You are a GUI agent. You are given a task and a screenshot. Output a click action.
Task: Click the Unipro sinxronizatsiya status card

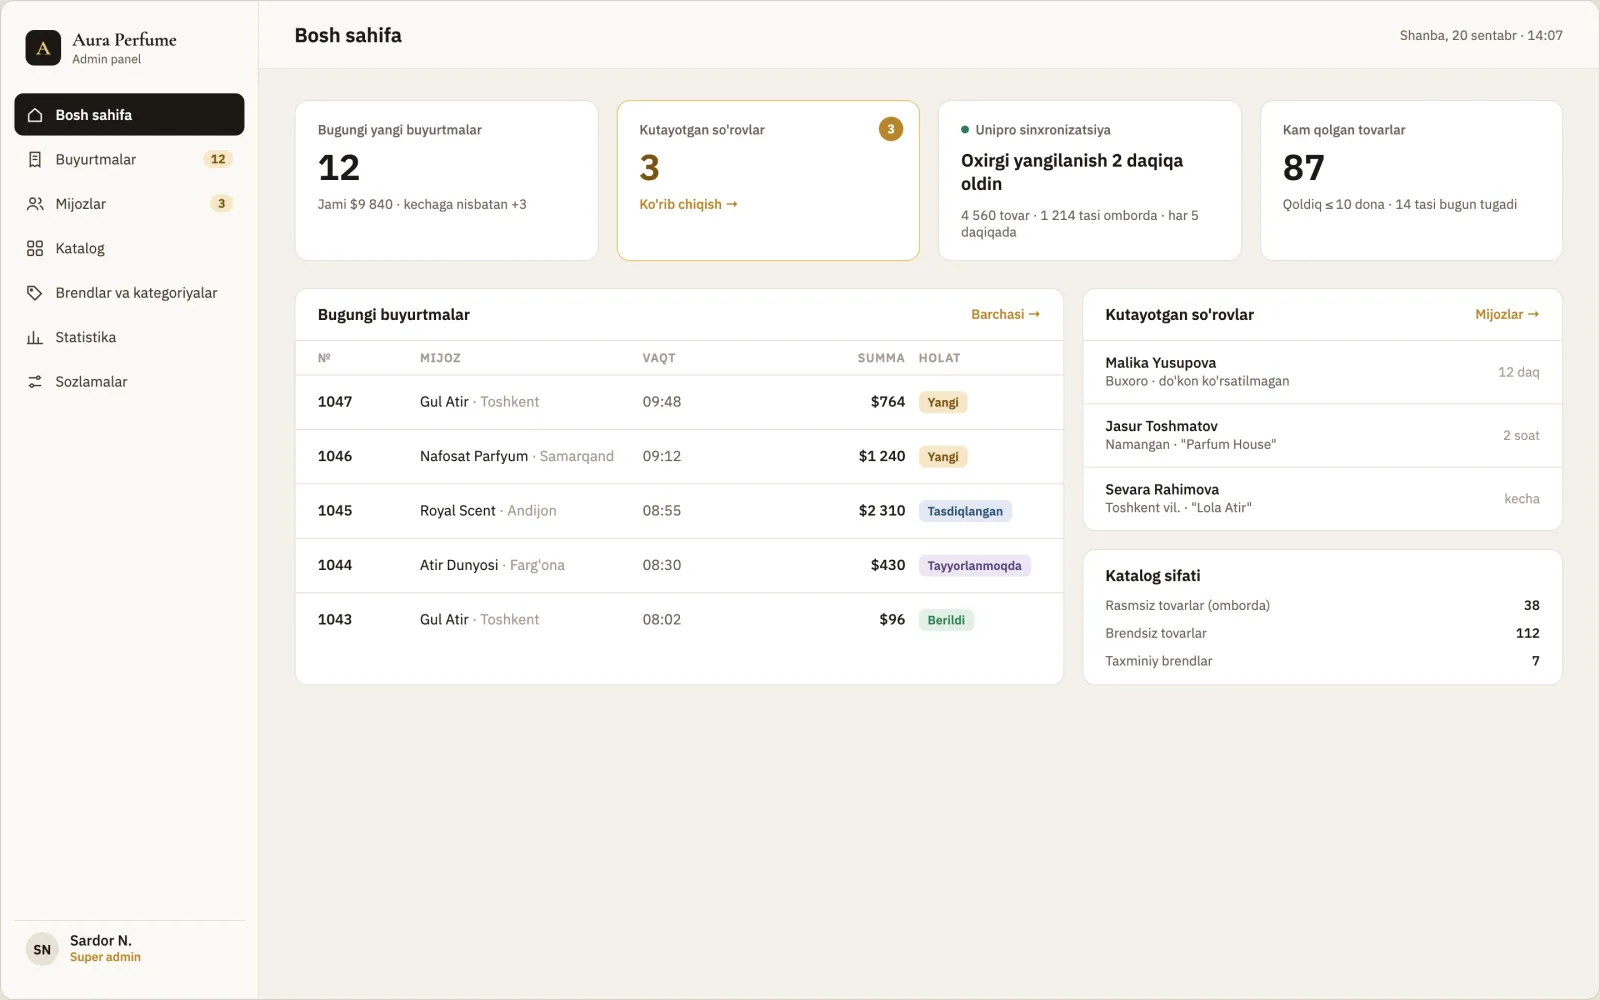[x=1090, y=180]
